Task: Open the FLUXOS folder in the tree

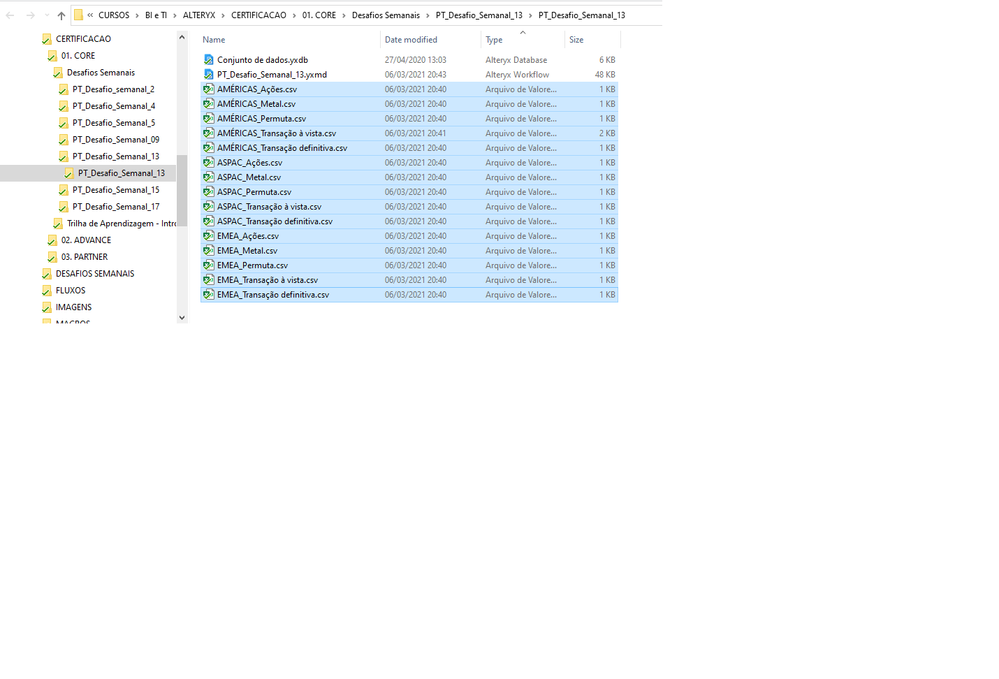Action: (70, 290)
